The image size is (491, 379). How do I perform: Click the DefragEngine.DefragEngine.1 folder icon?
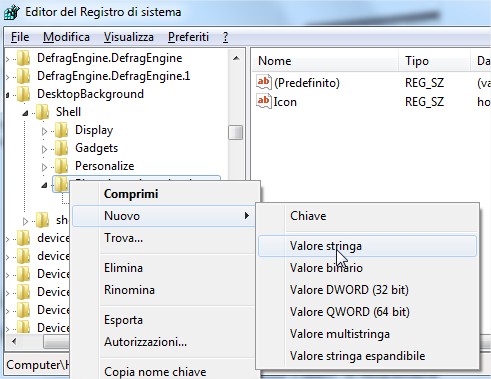coord(24,76)
